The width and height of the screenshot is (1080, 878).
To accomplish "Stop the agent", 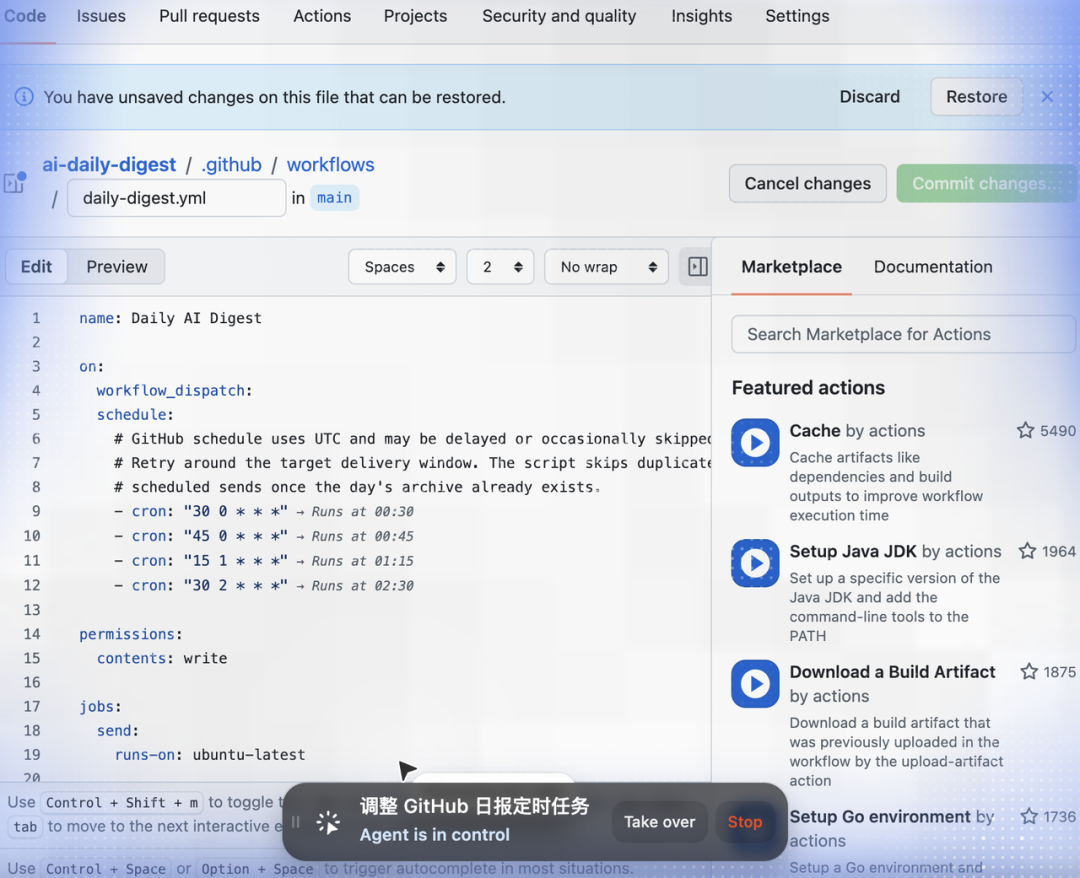I will pyautogui.click(x=745, y=822).
